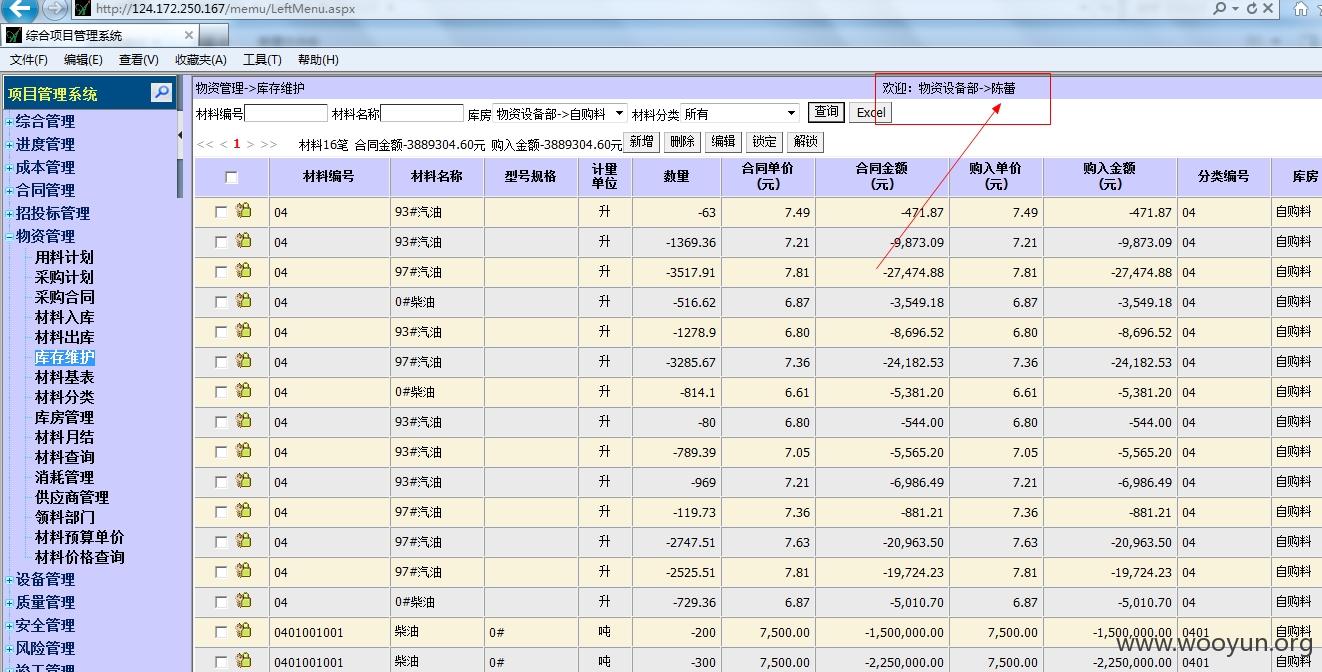Viewport: 1322px width, 672px height.
Task: Toggle the select-all checkbox in table header
Action: [232, 178]
